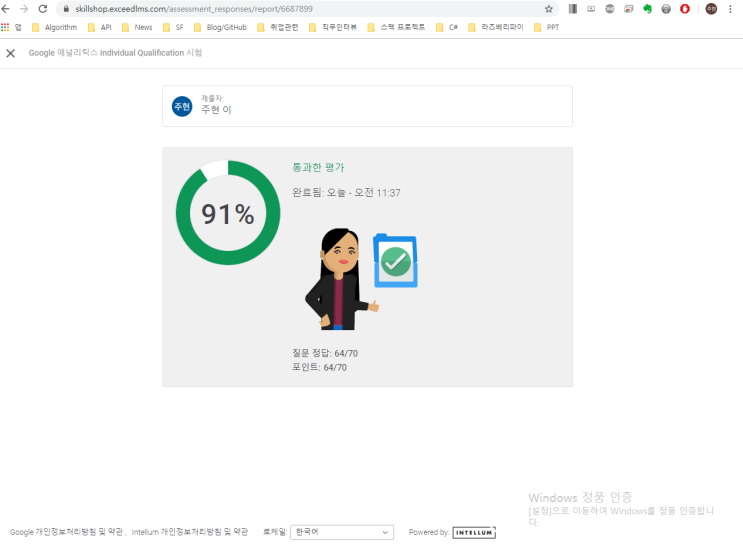Screen dimensions: 743x550
Task: Open the Algorithm bookmark folder
Action: tap(54, 27)
